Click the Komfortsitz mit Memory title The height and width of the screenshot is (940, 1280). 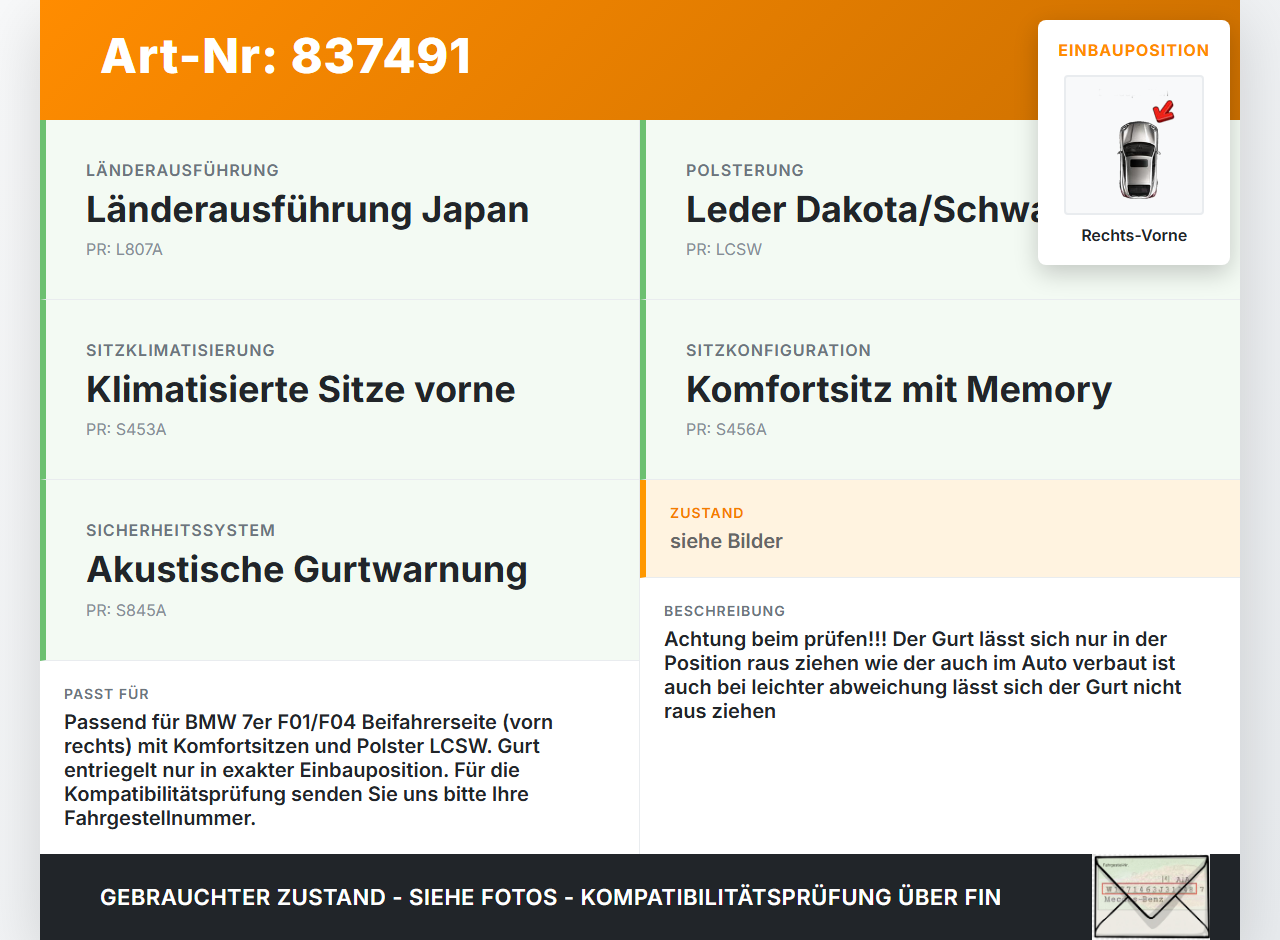[899, 389]
